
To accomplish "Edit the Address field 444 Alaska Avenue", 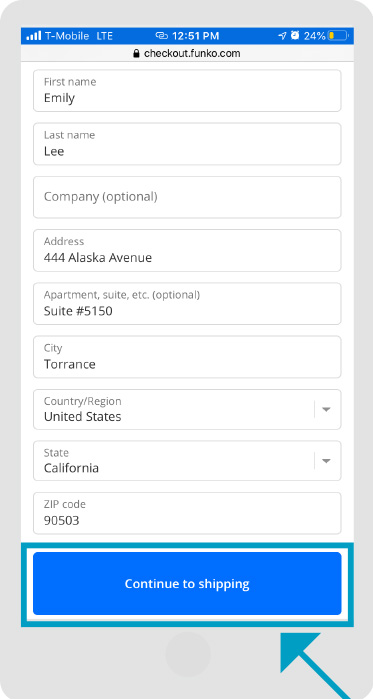I will click(187, 251).
